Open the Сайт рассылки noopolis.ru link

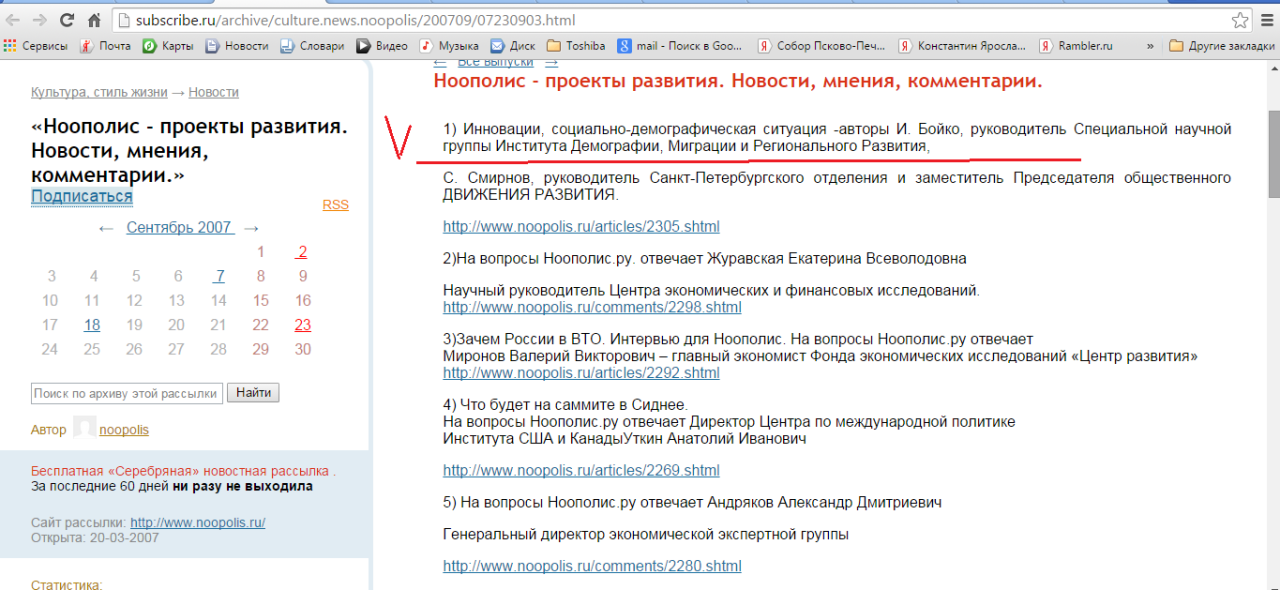click(x=197, y=522)
